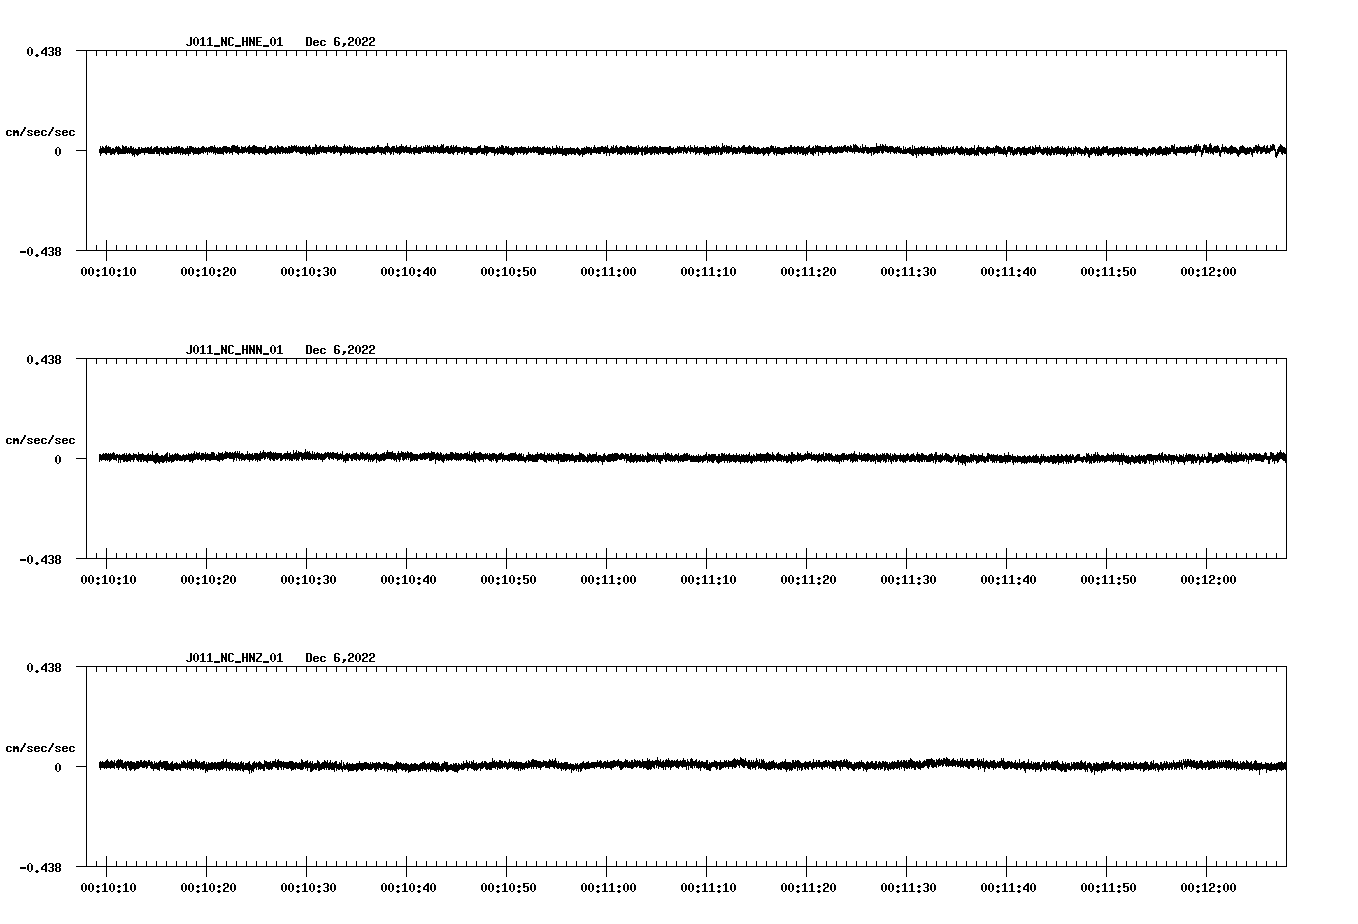
Task: Click the 00:12:00 tick on the bottom axis
Action: 1207,886
